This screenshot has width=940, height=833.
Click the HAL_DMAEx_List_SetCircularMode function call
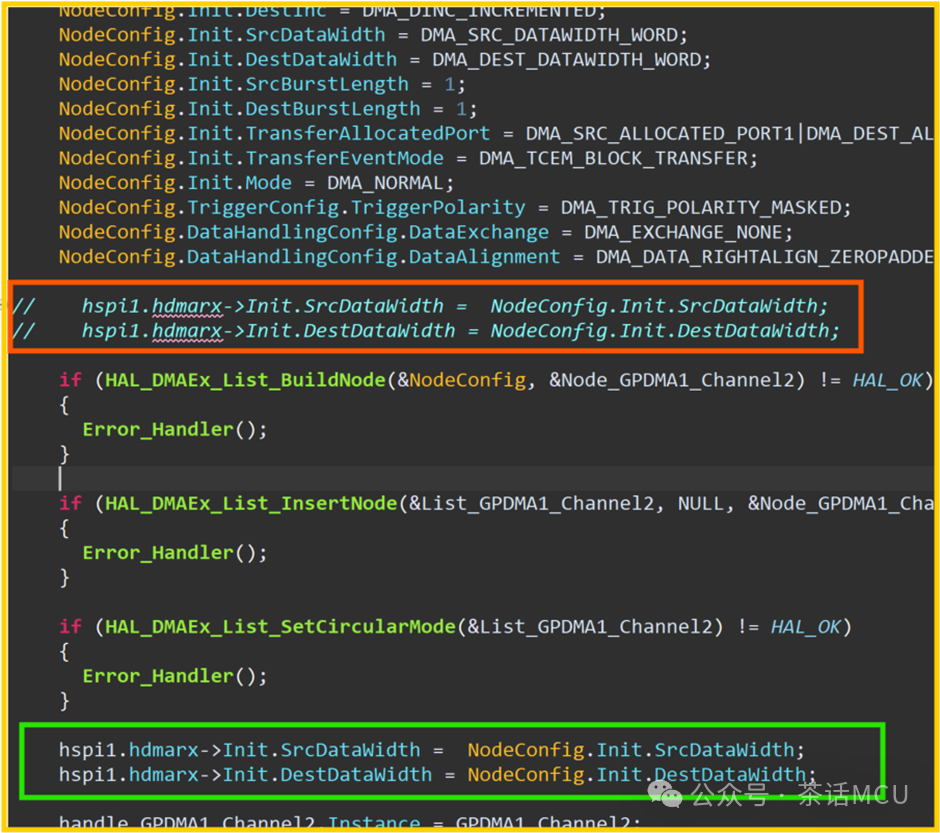(281, 627)
